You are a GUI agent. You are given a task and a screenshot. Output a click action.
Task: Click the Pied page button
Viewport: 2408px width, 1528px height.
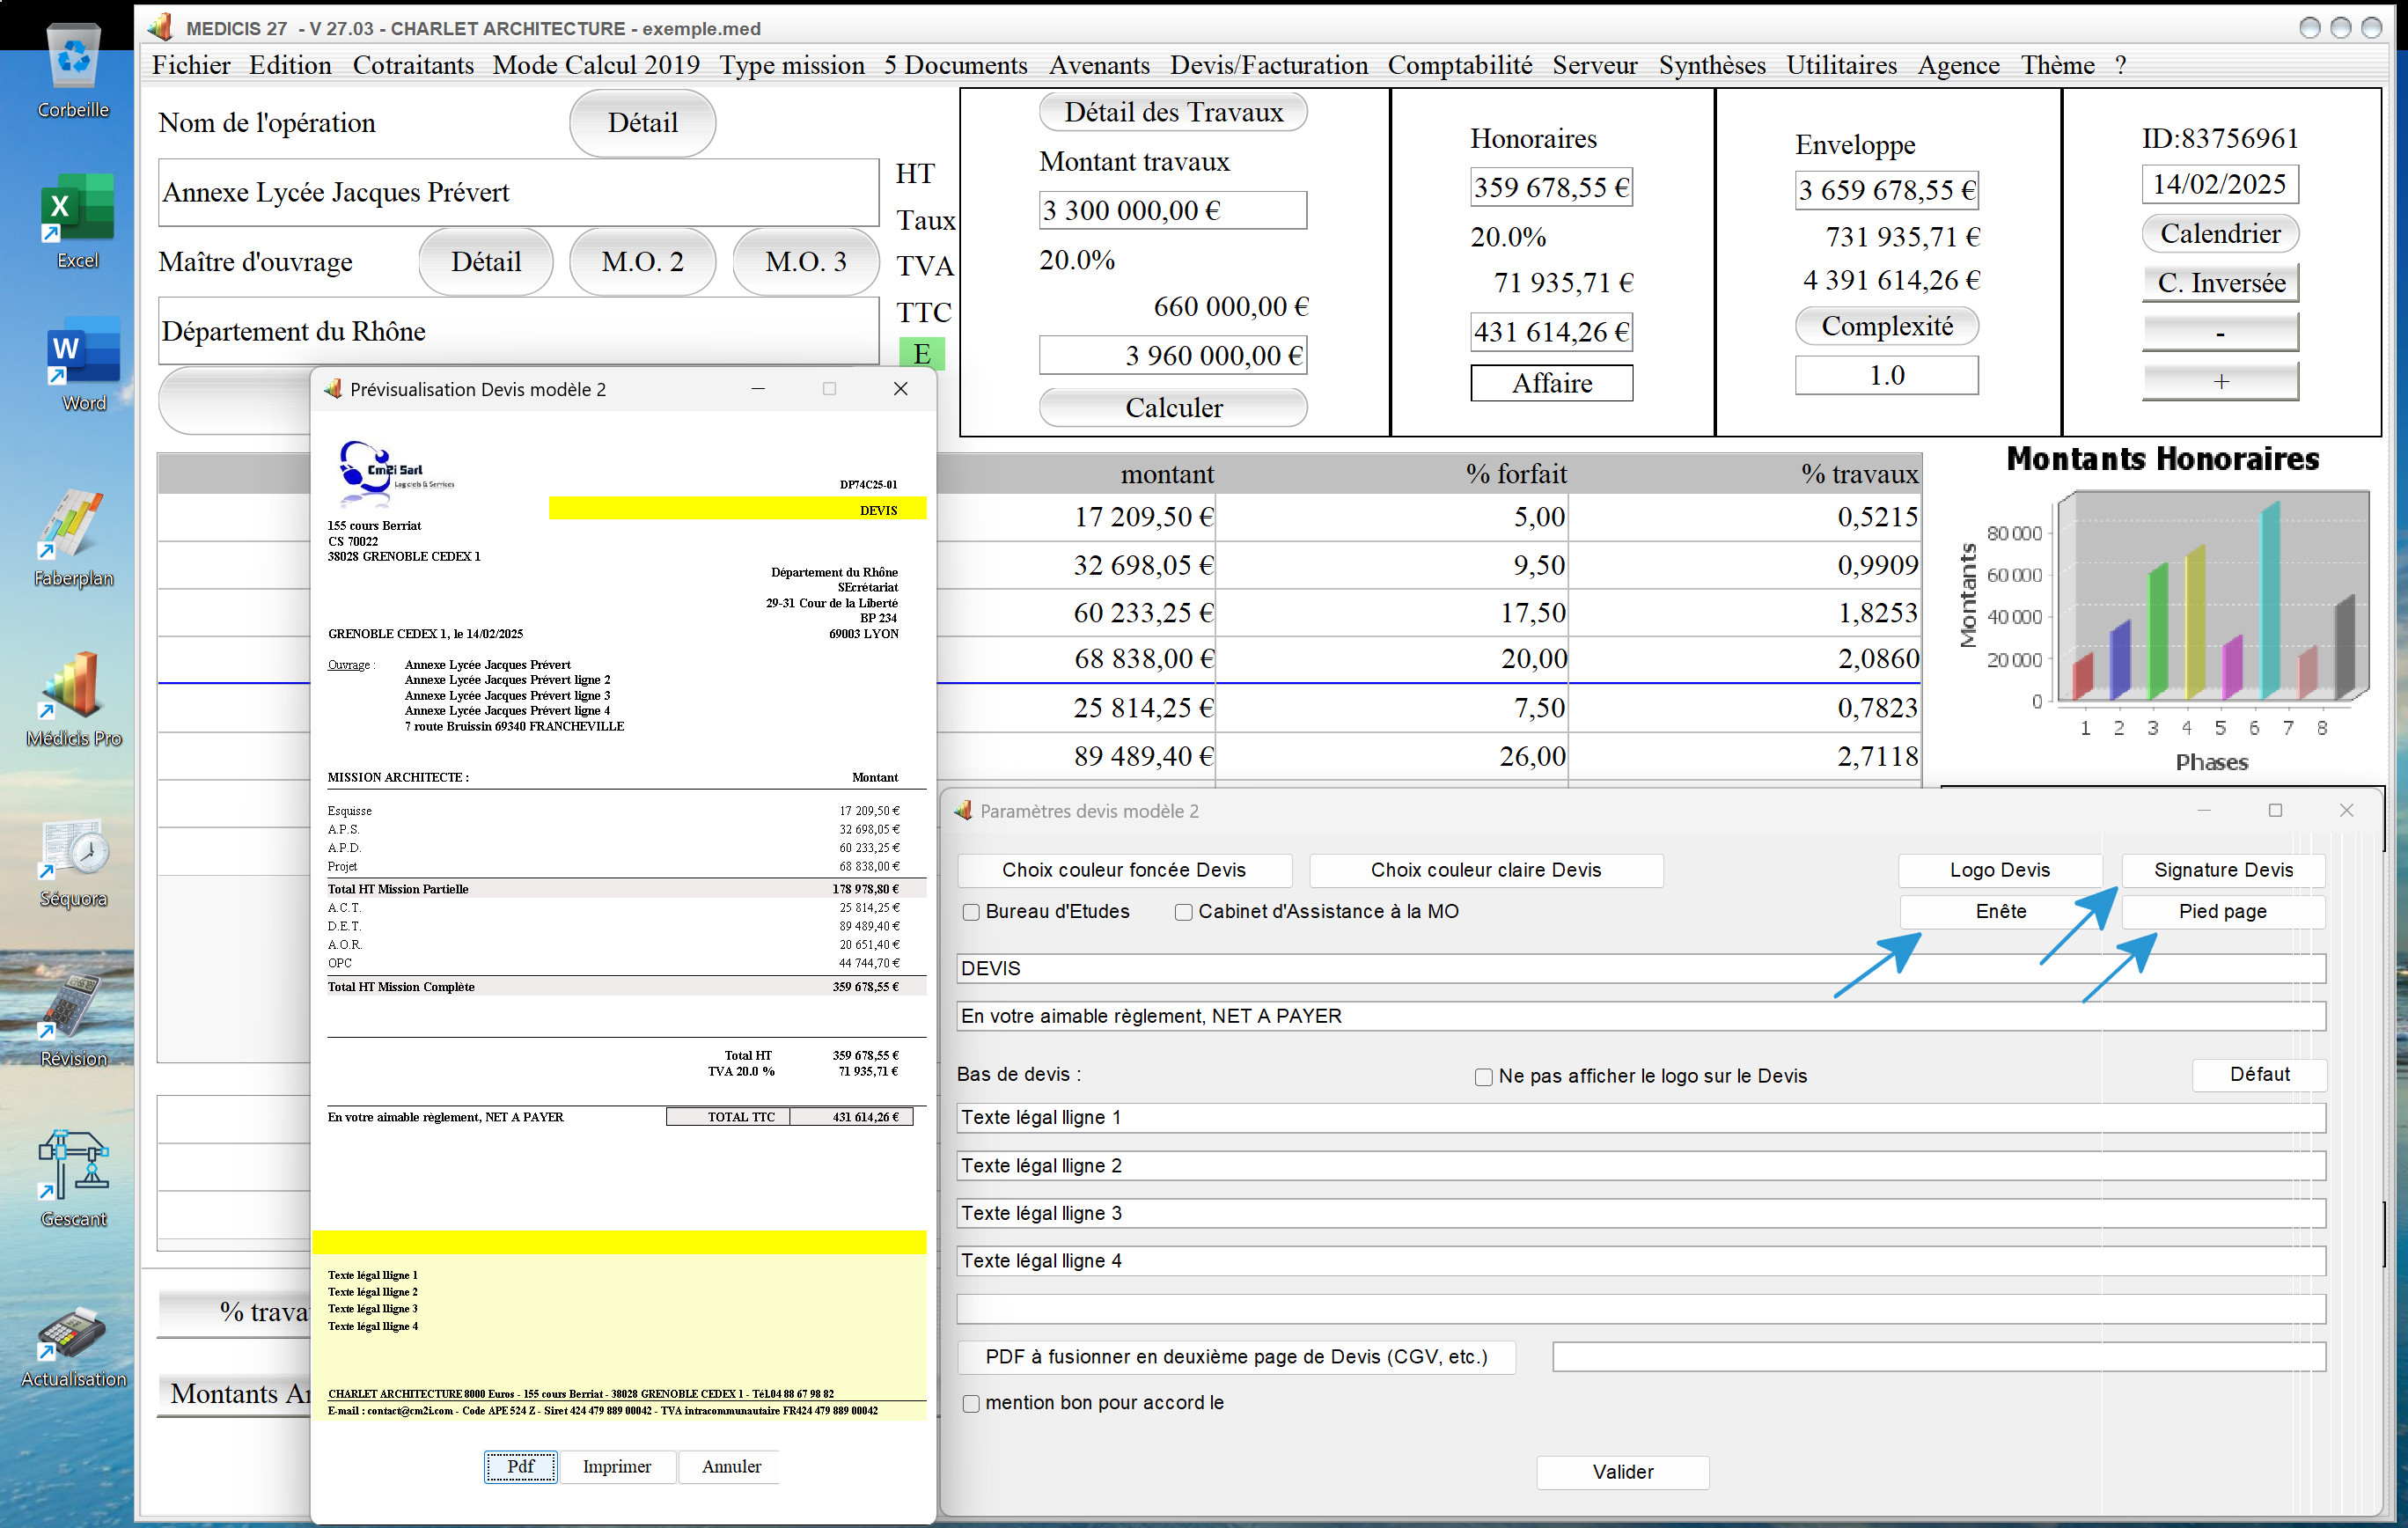pos(2222,911)
